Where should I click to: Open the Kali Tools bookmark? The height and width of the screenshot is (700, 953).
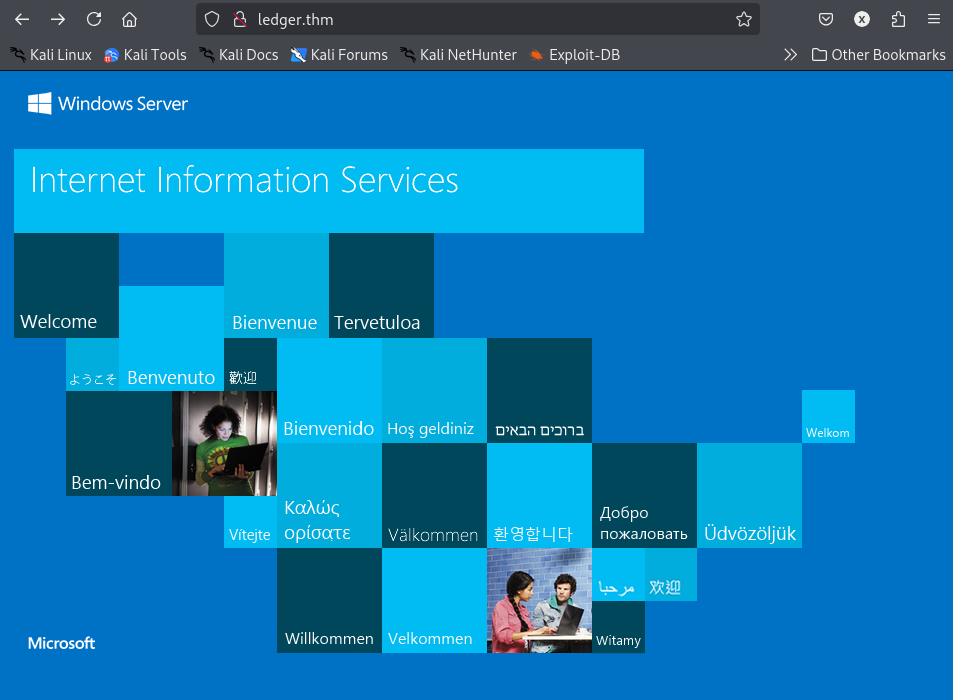click(x=145, y=55)
